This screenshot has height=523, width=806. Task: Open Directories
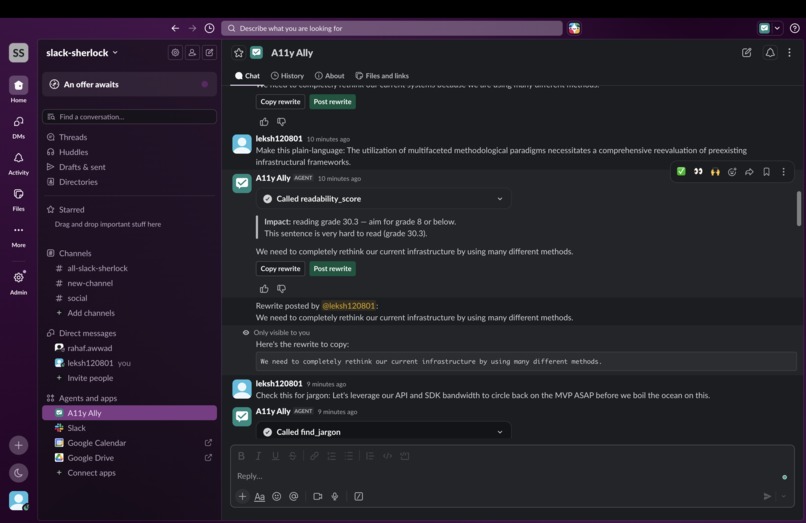click(x=78, y=182)
